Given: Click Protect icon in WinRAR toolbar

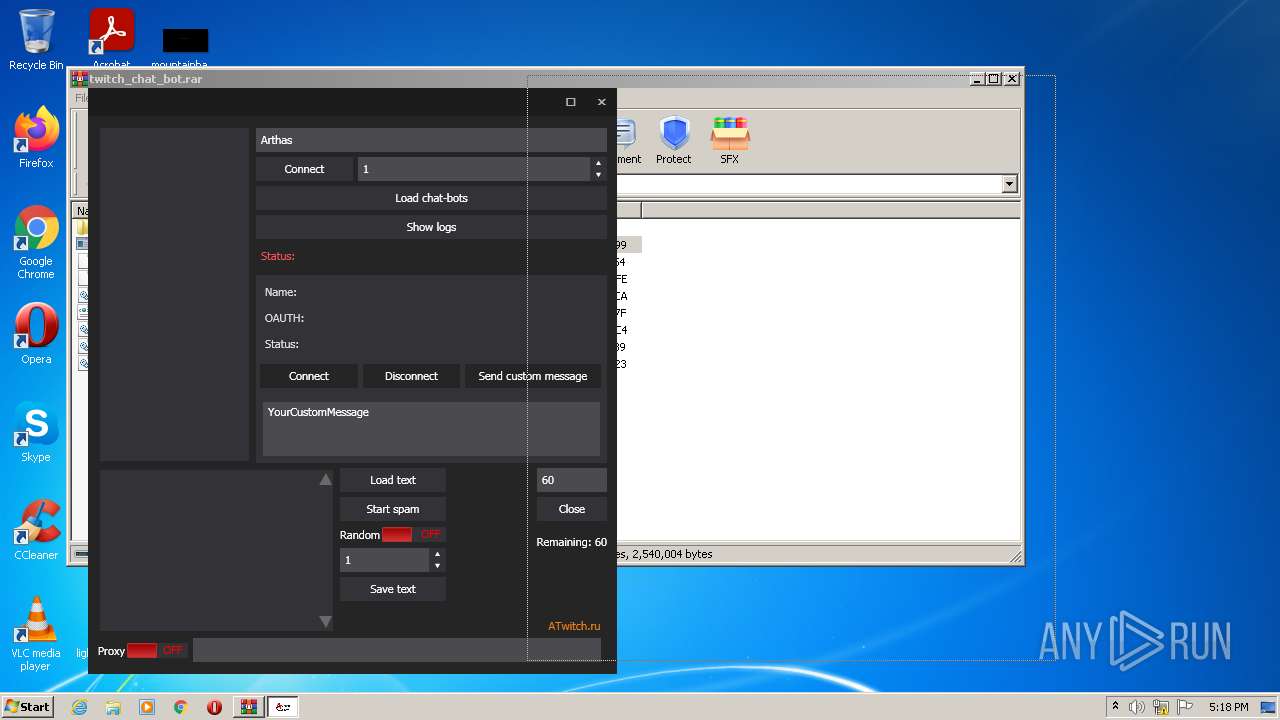Looking at the screenshot, I should point(674,140).
